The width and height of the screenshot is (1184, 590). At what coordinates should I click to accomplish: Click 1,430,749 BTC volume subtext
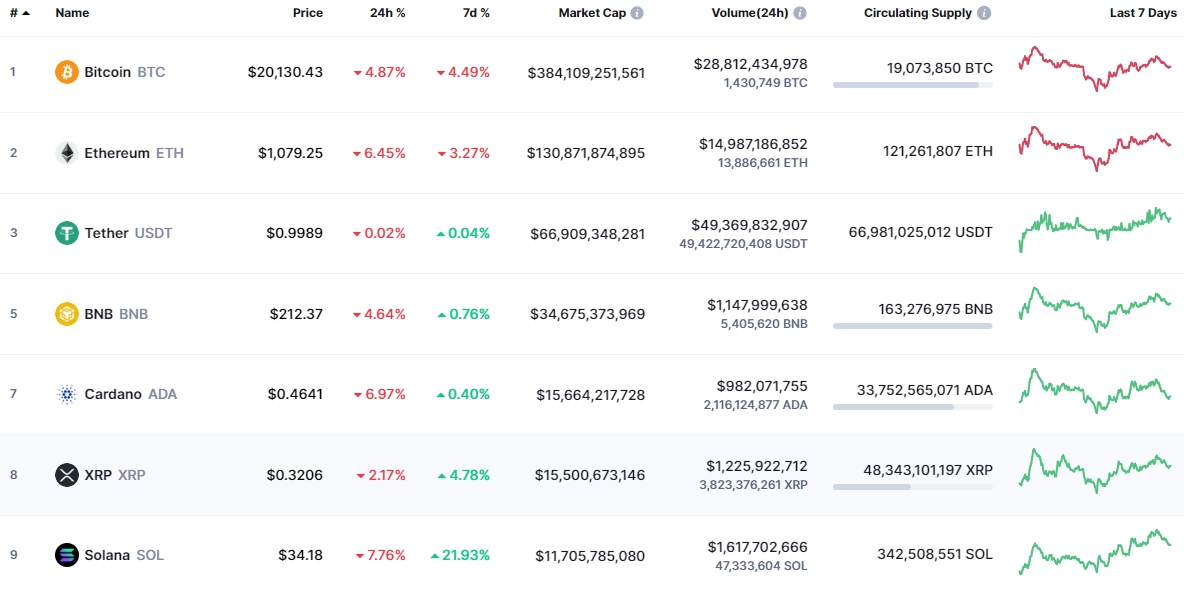coord(766,83)
